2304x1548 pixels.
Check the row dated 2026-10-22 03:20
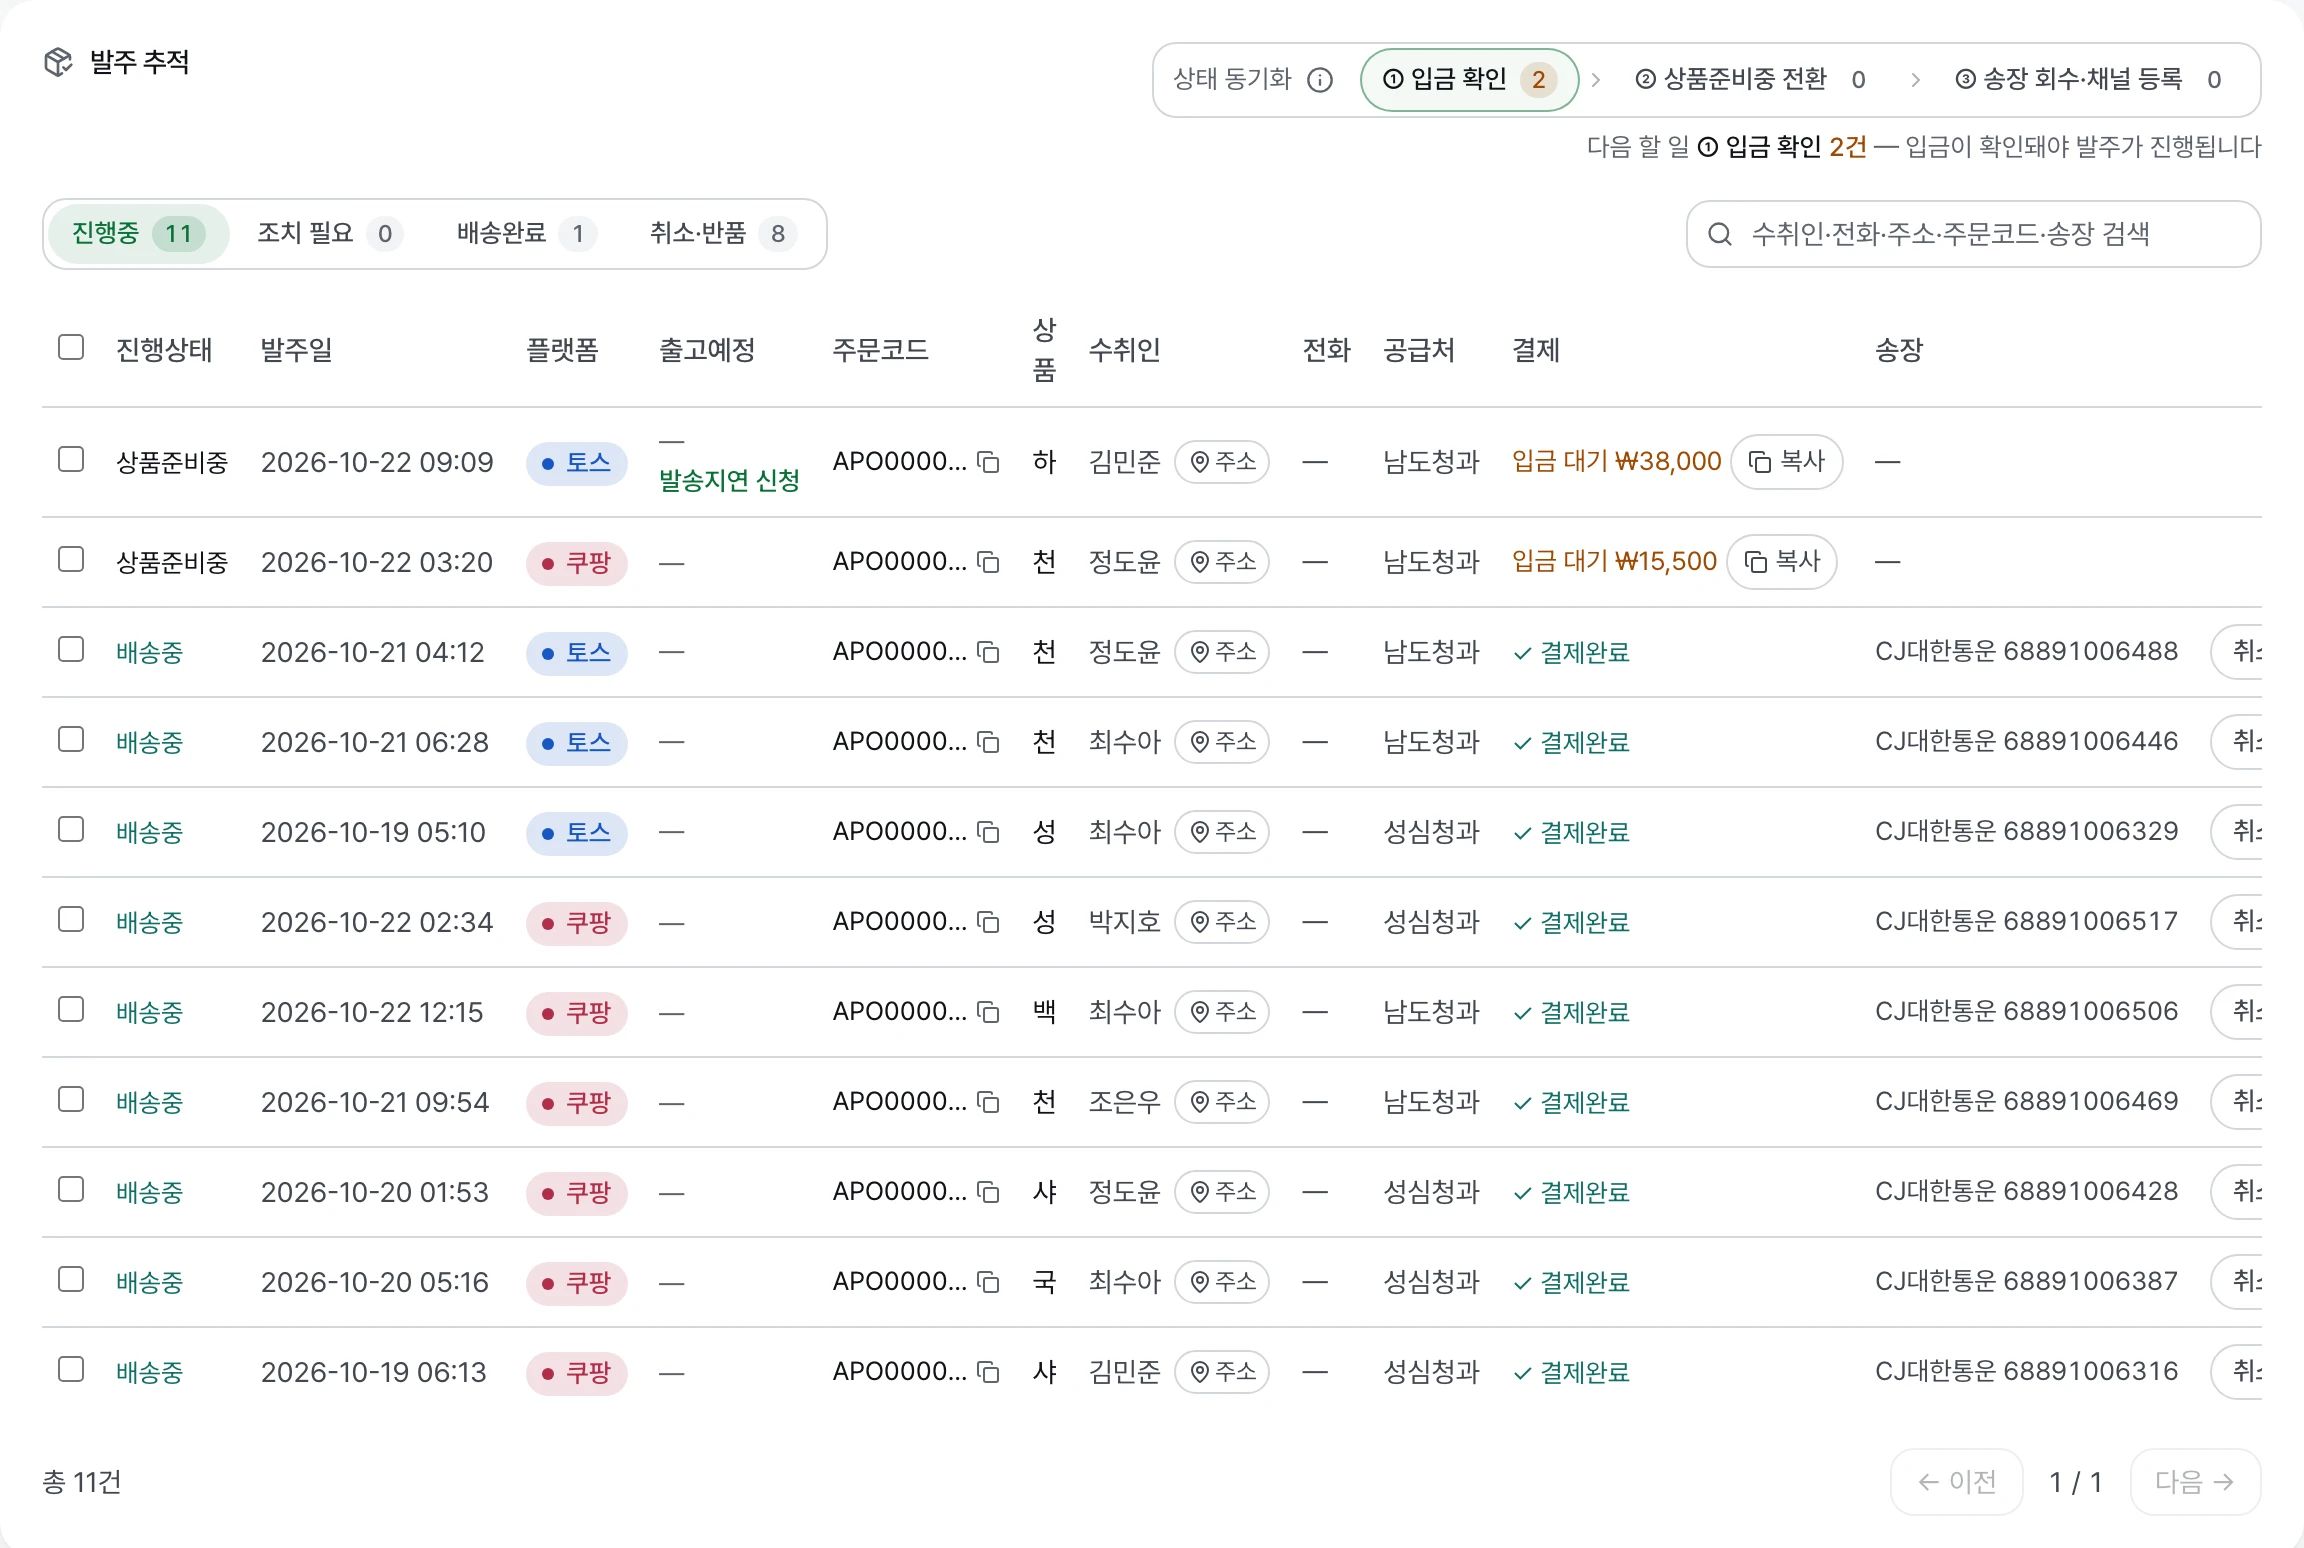pos(71,559)
